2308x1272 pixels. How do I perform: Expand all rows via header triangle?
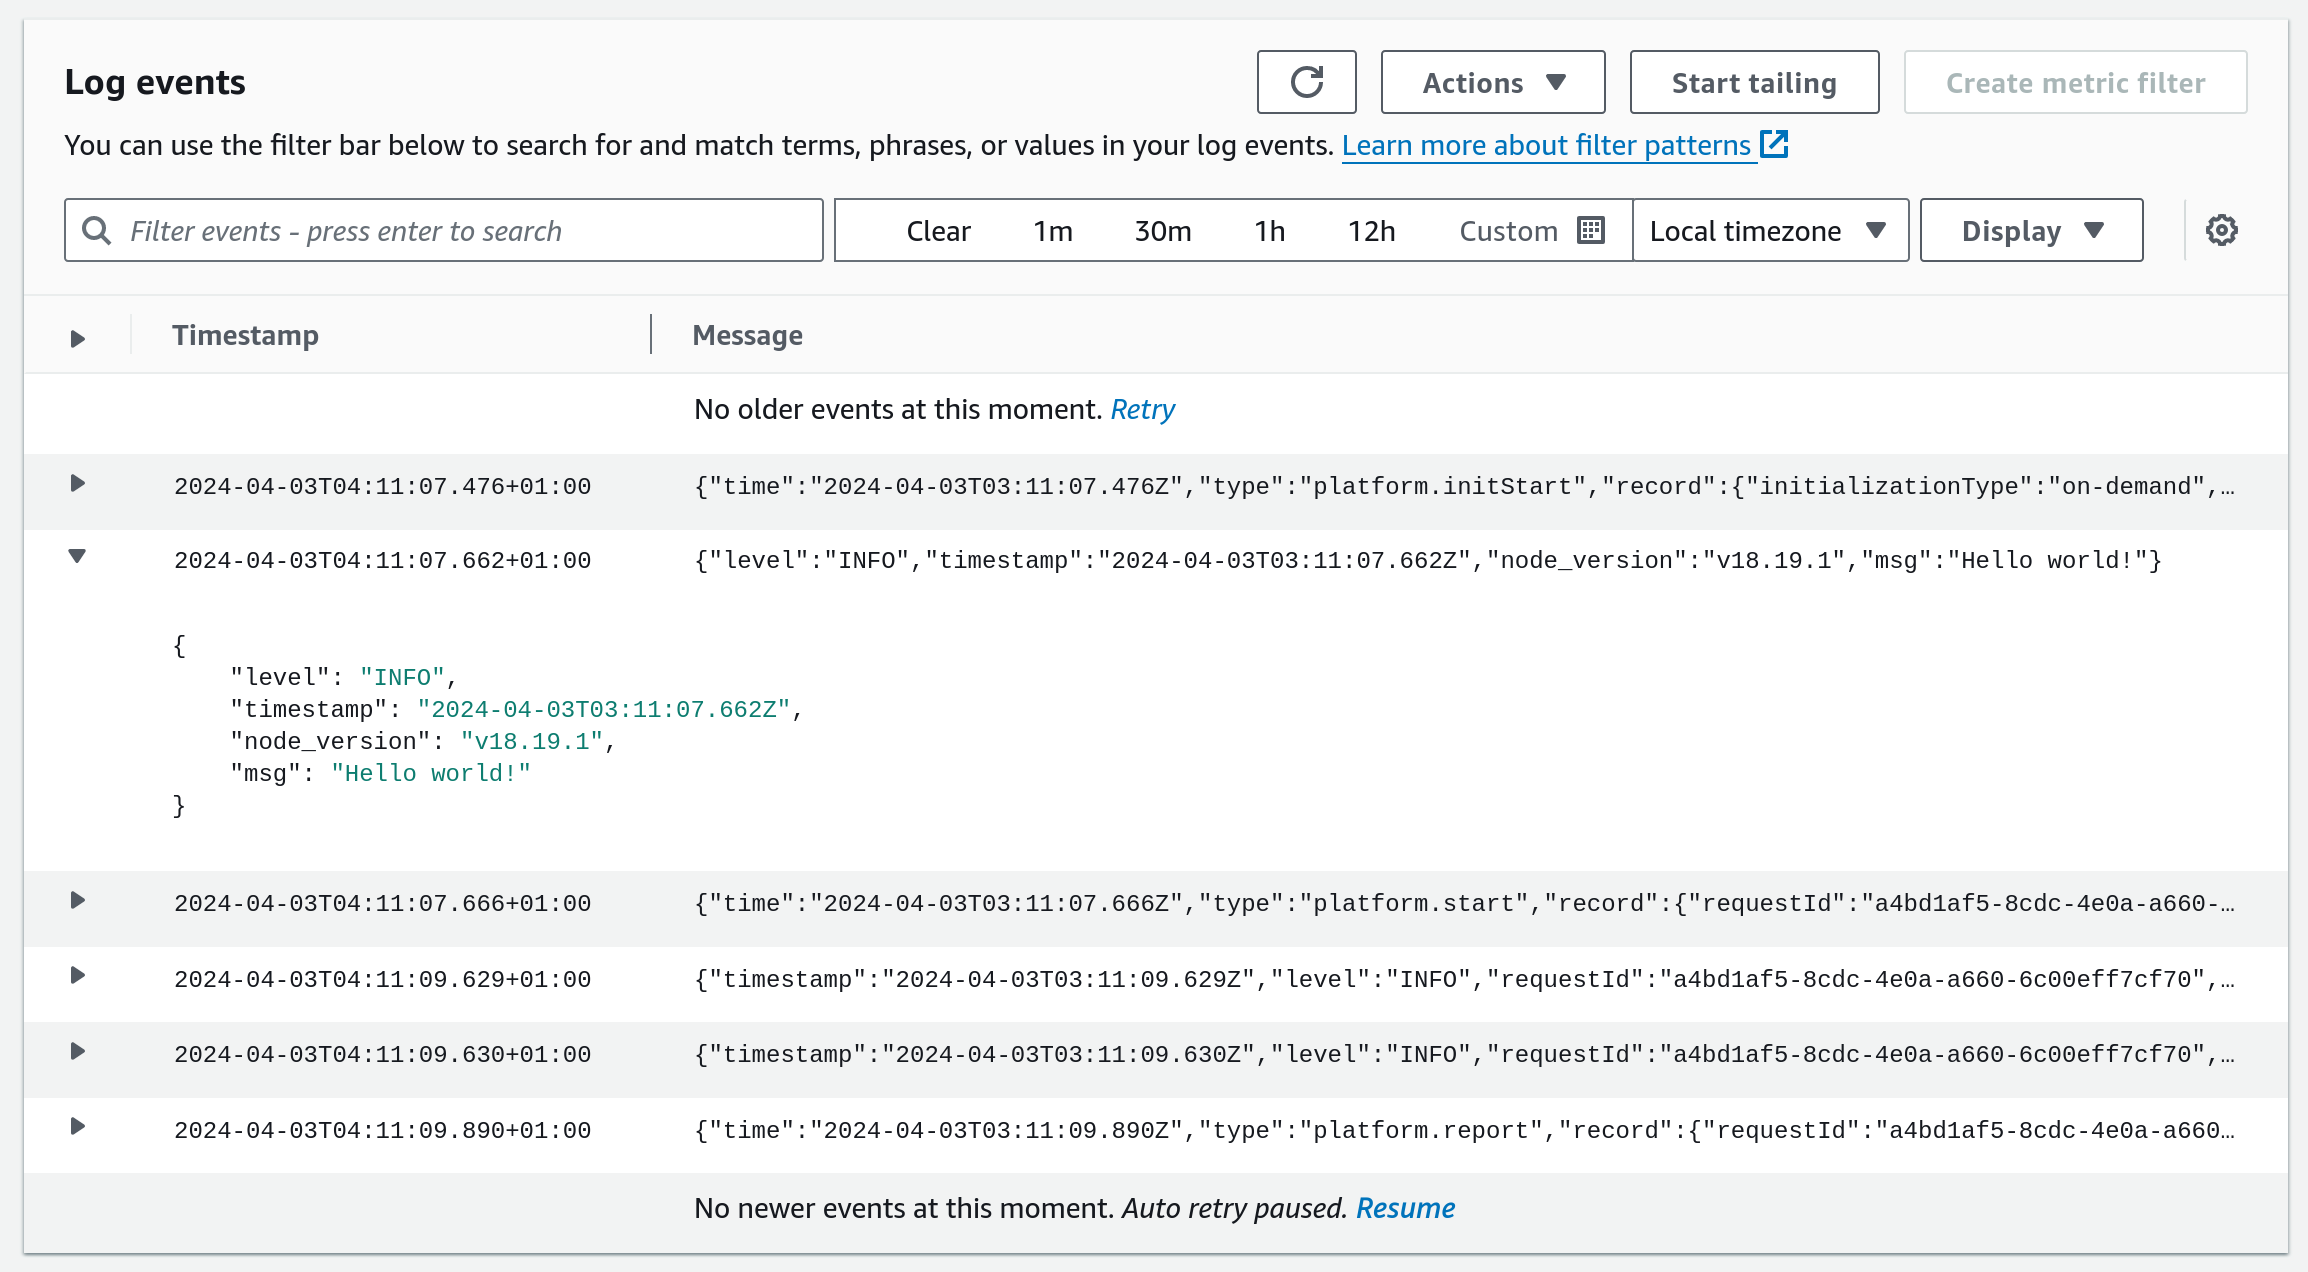(77, 338)
